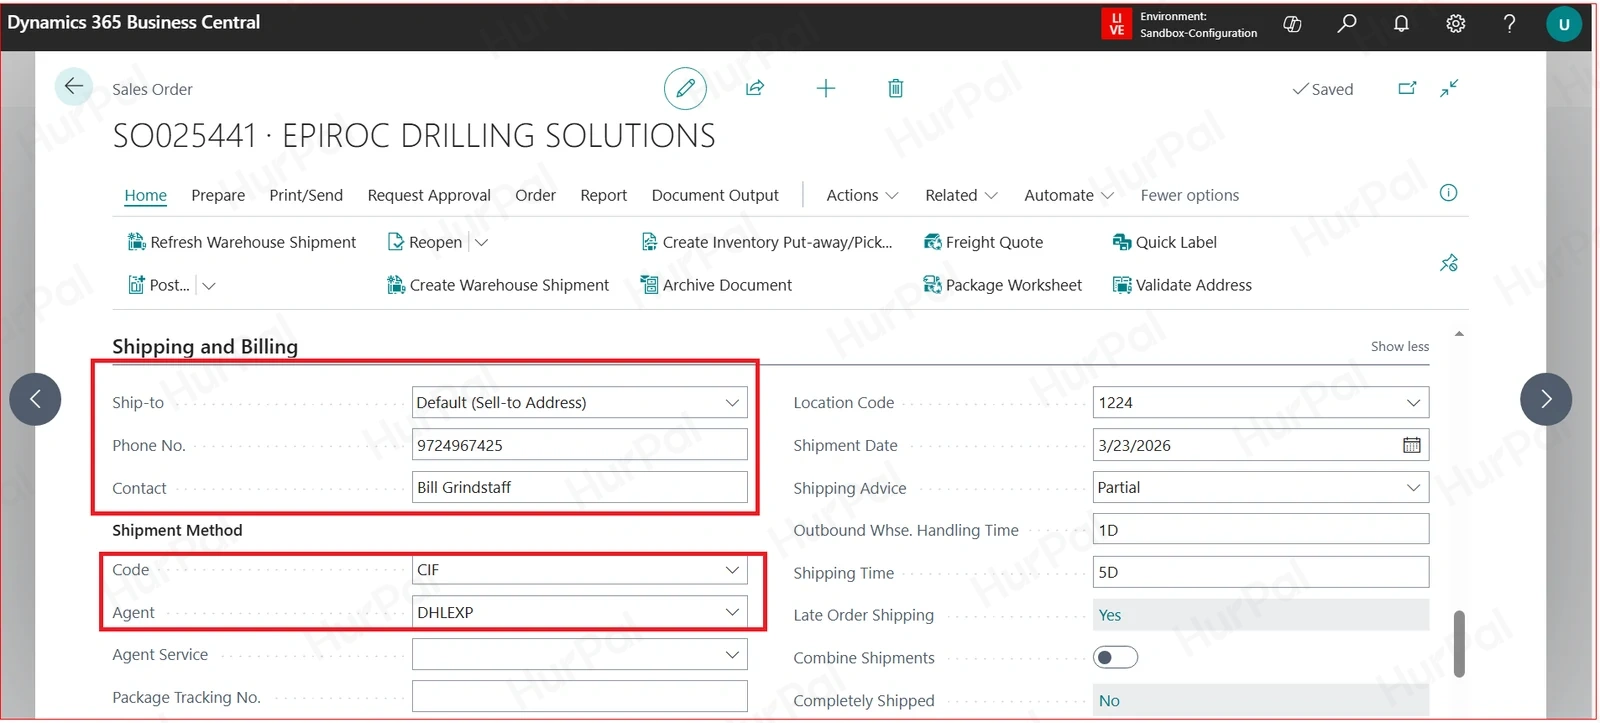Open the user account avatar
The width and height of the screenshot is (1600, 723).
point(1564,24)
